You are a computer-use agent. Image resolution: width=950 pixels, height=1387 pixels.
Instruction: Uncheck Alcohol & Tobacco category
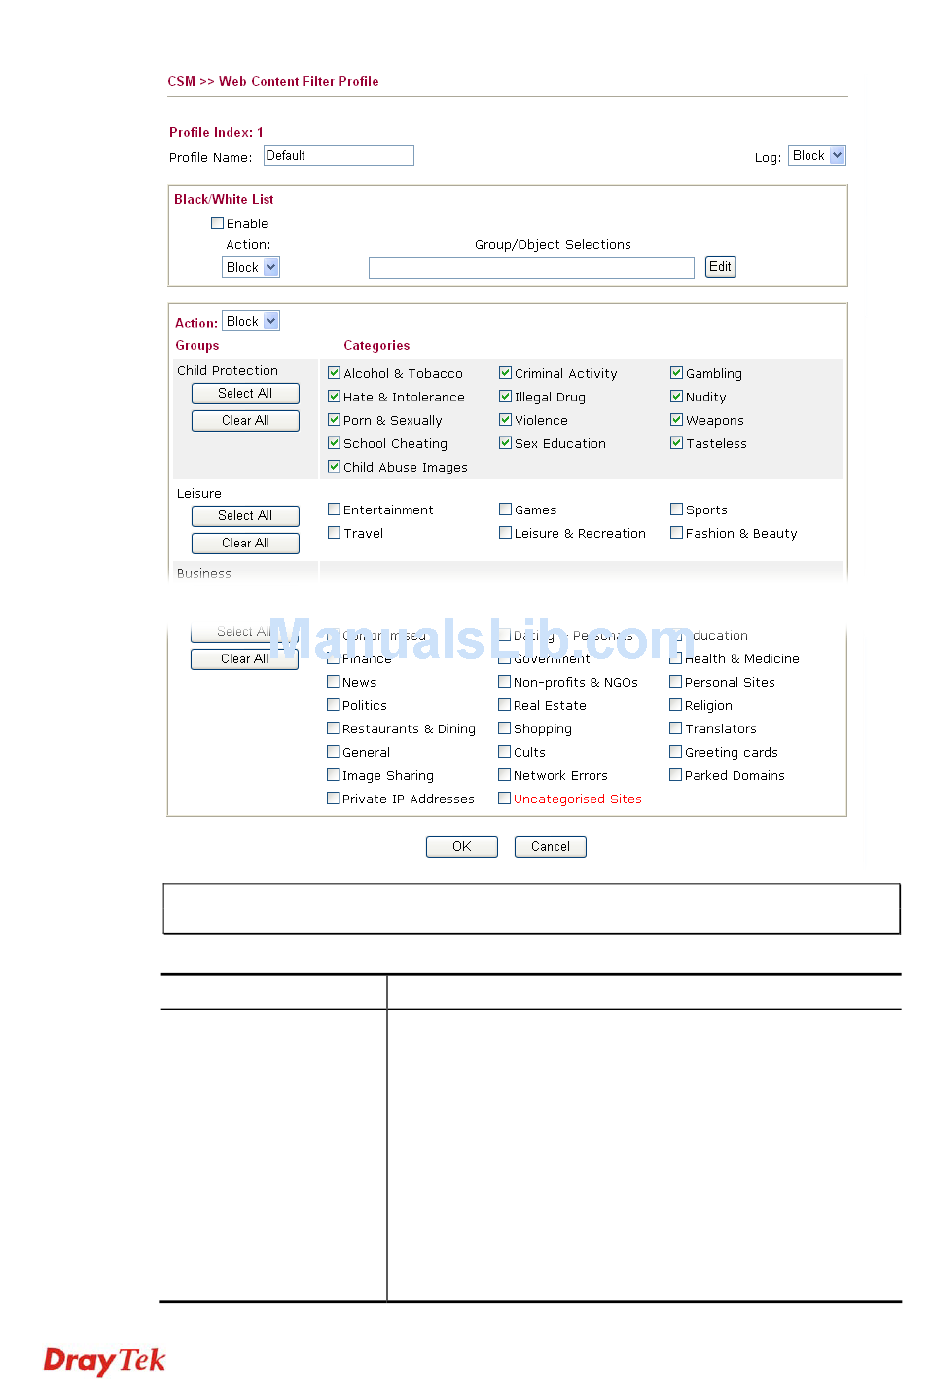coord(335,373)
